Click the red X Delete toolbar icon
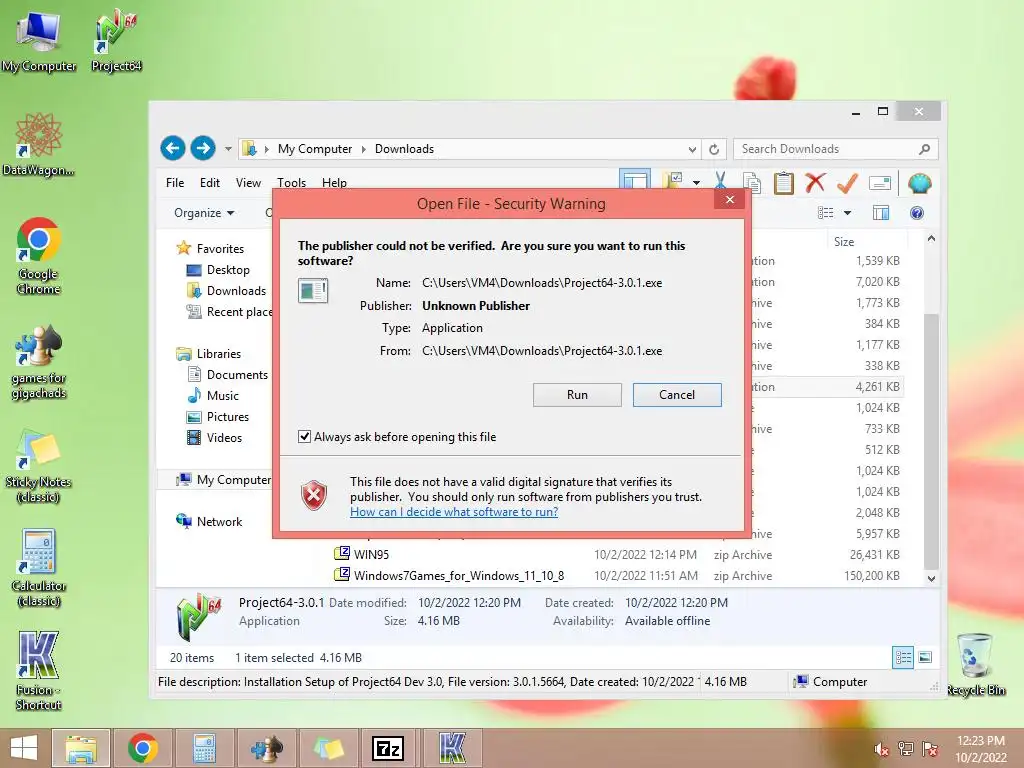The image size is (1024, 768). pyautogui.click(x=815, y=183)
